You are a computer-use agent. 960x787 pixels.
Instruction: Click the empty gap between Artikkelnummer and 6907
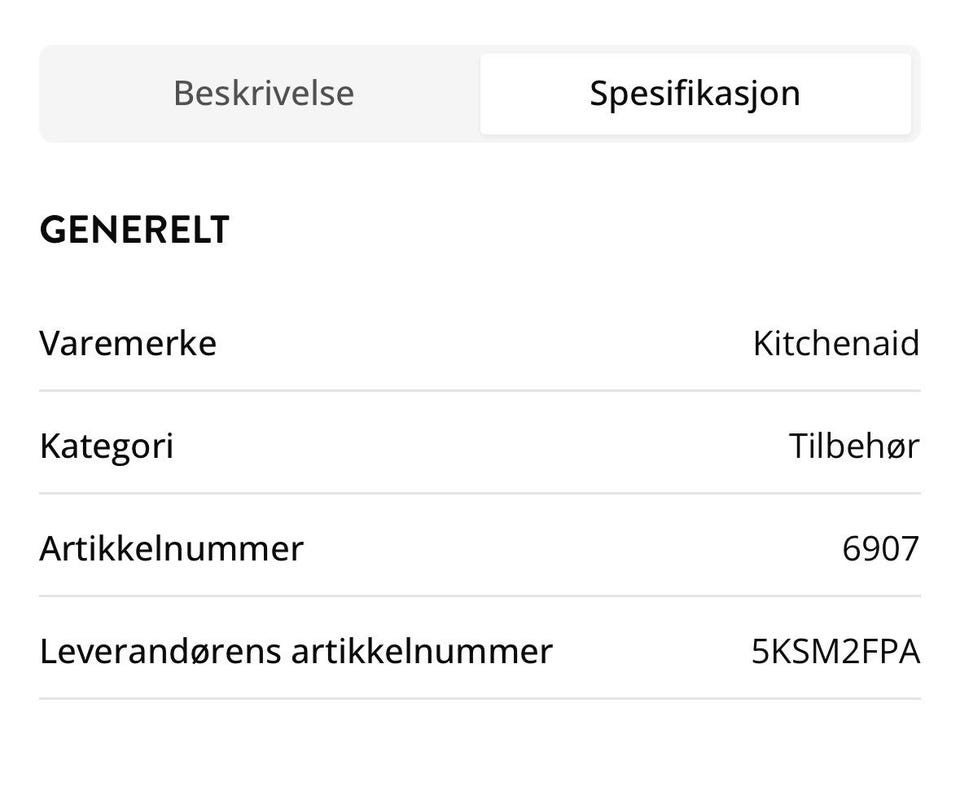[x=570, y=548]
